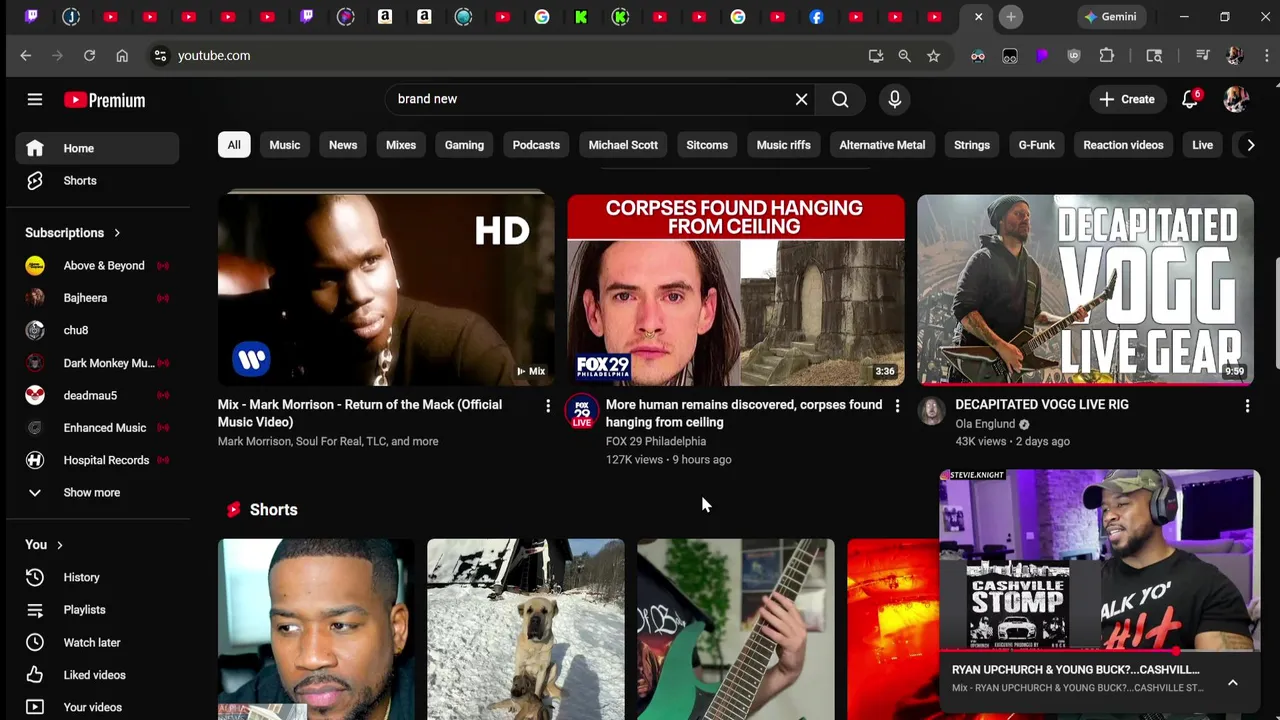Screen dimensions: 1280x720
Task: Open Hospital Records channel subscription
Action: (97, 460)
